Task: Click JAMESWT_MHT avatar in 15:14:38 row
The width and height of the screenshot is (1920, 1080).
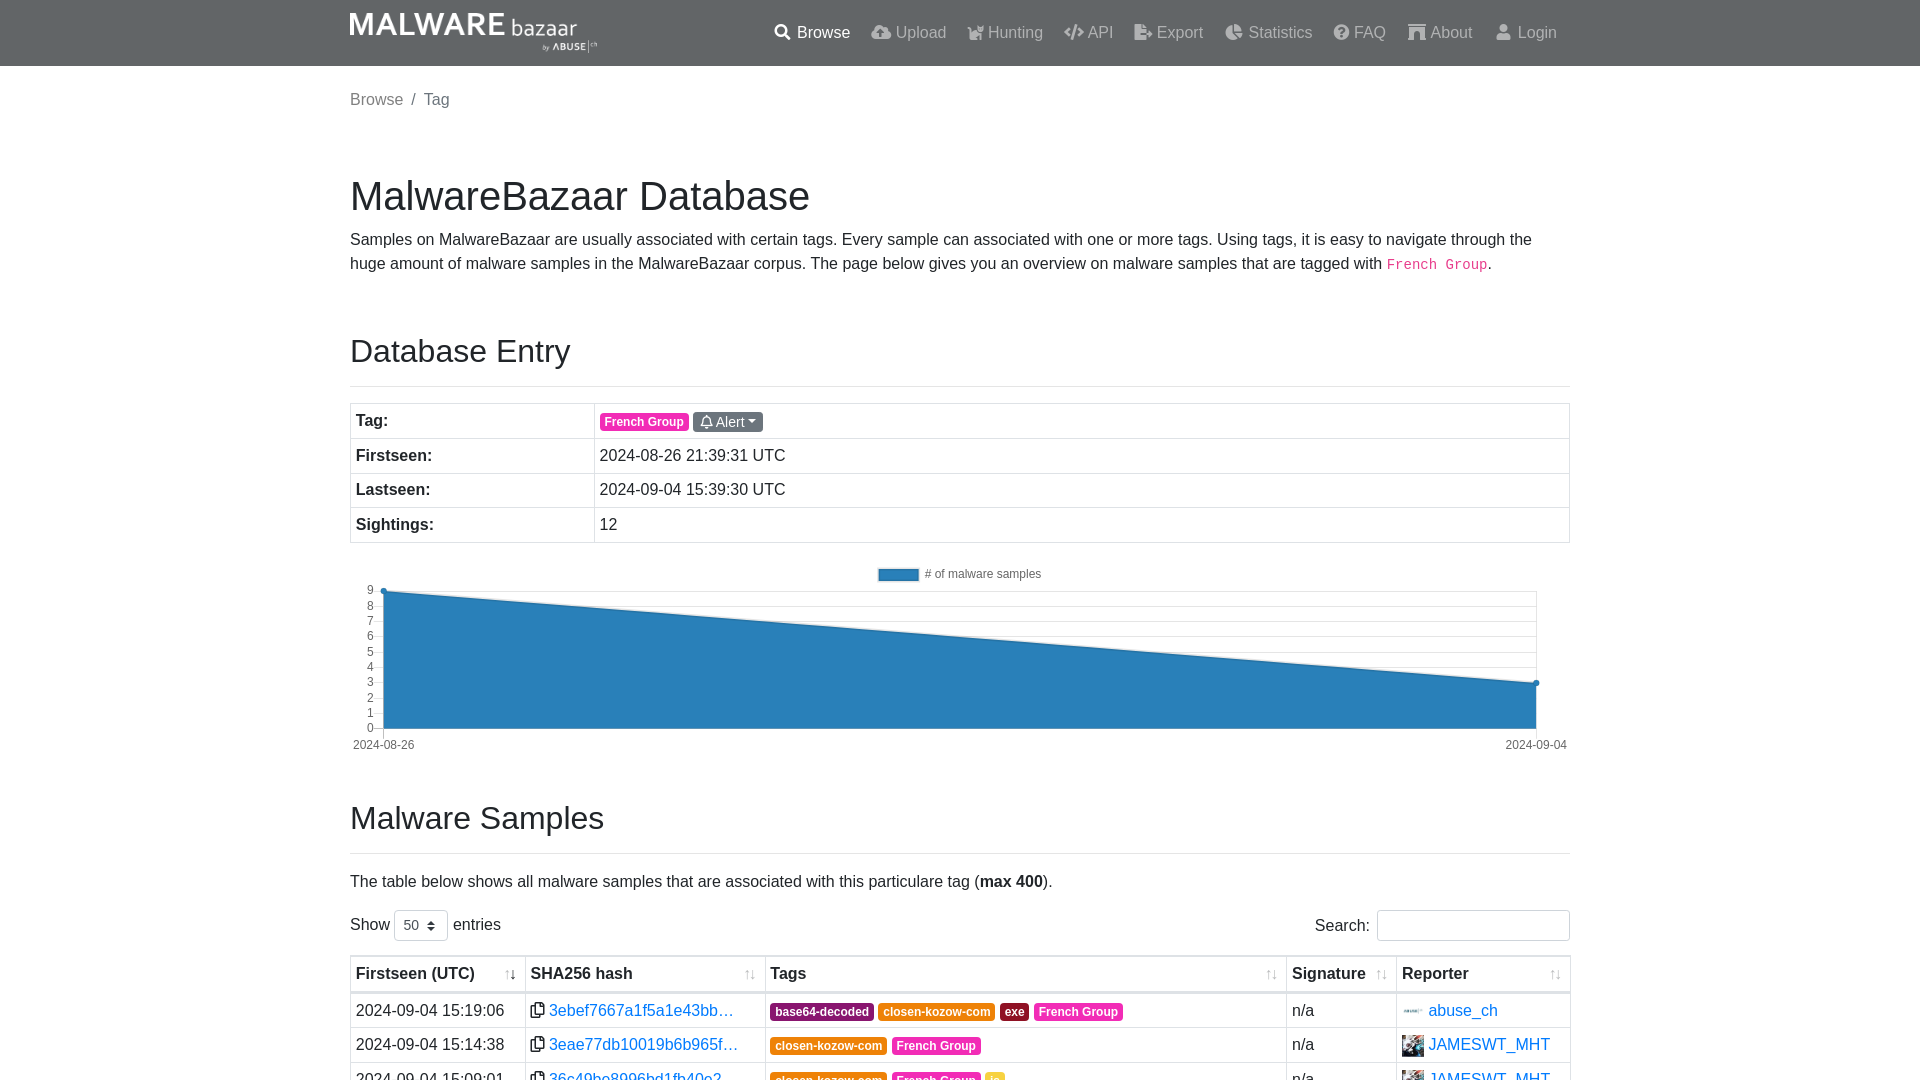Action: point(1412,1045)
